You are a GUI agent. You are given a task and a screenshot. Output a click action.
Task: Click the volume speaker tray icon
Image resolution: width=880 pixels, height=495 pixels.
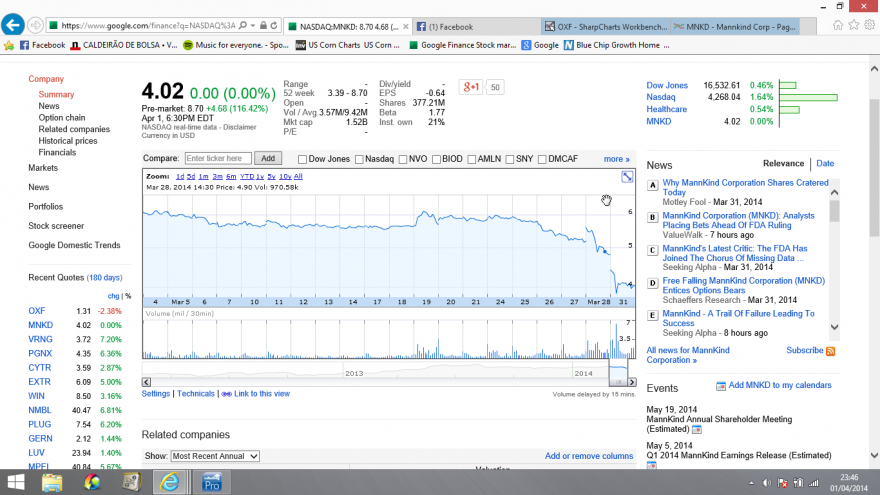tap(767, 483)
